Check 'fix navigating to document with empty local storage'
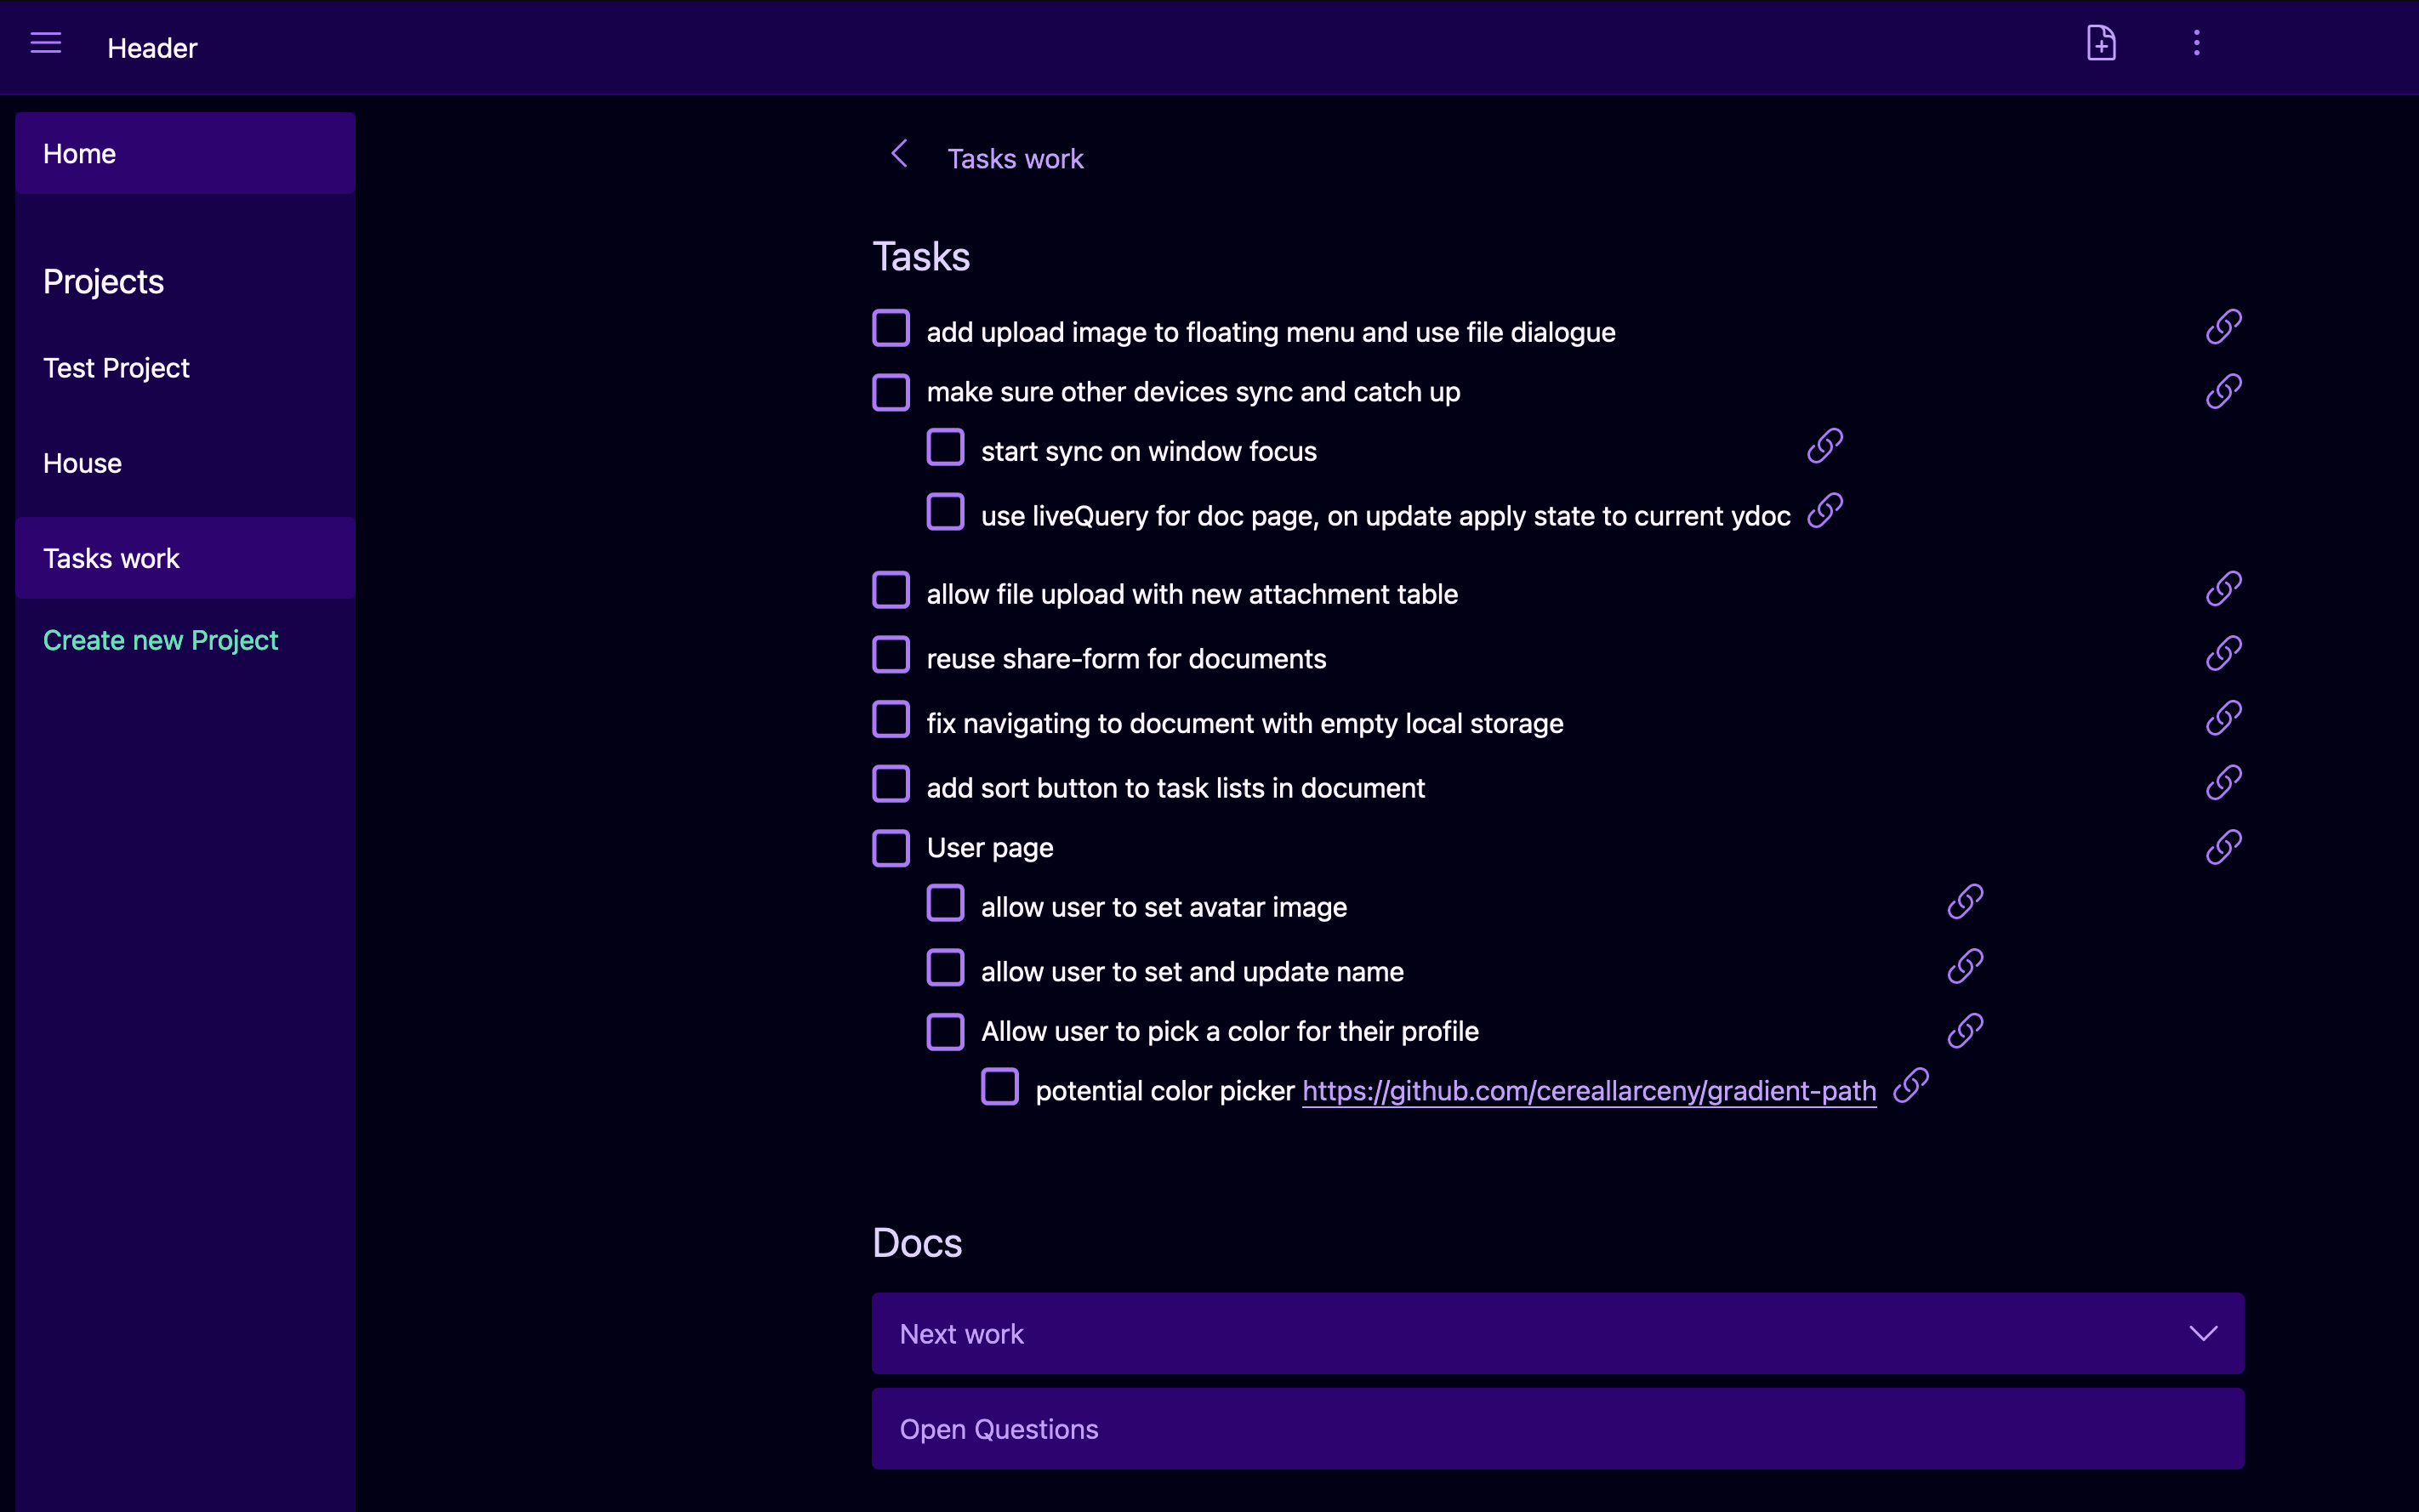This screenshot has height=1512, width=2419. click(x=890, y=719)
